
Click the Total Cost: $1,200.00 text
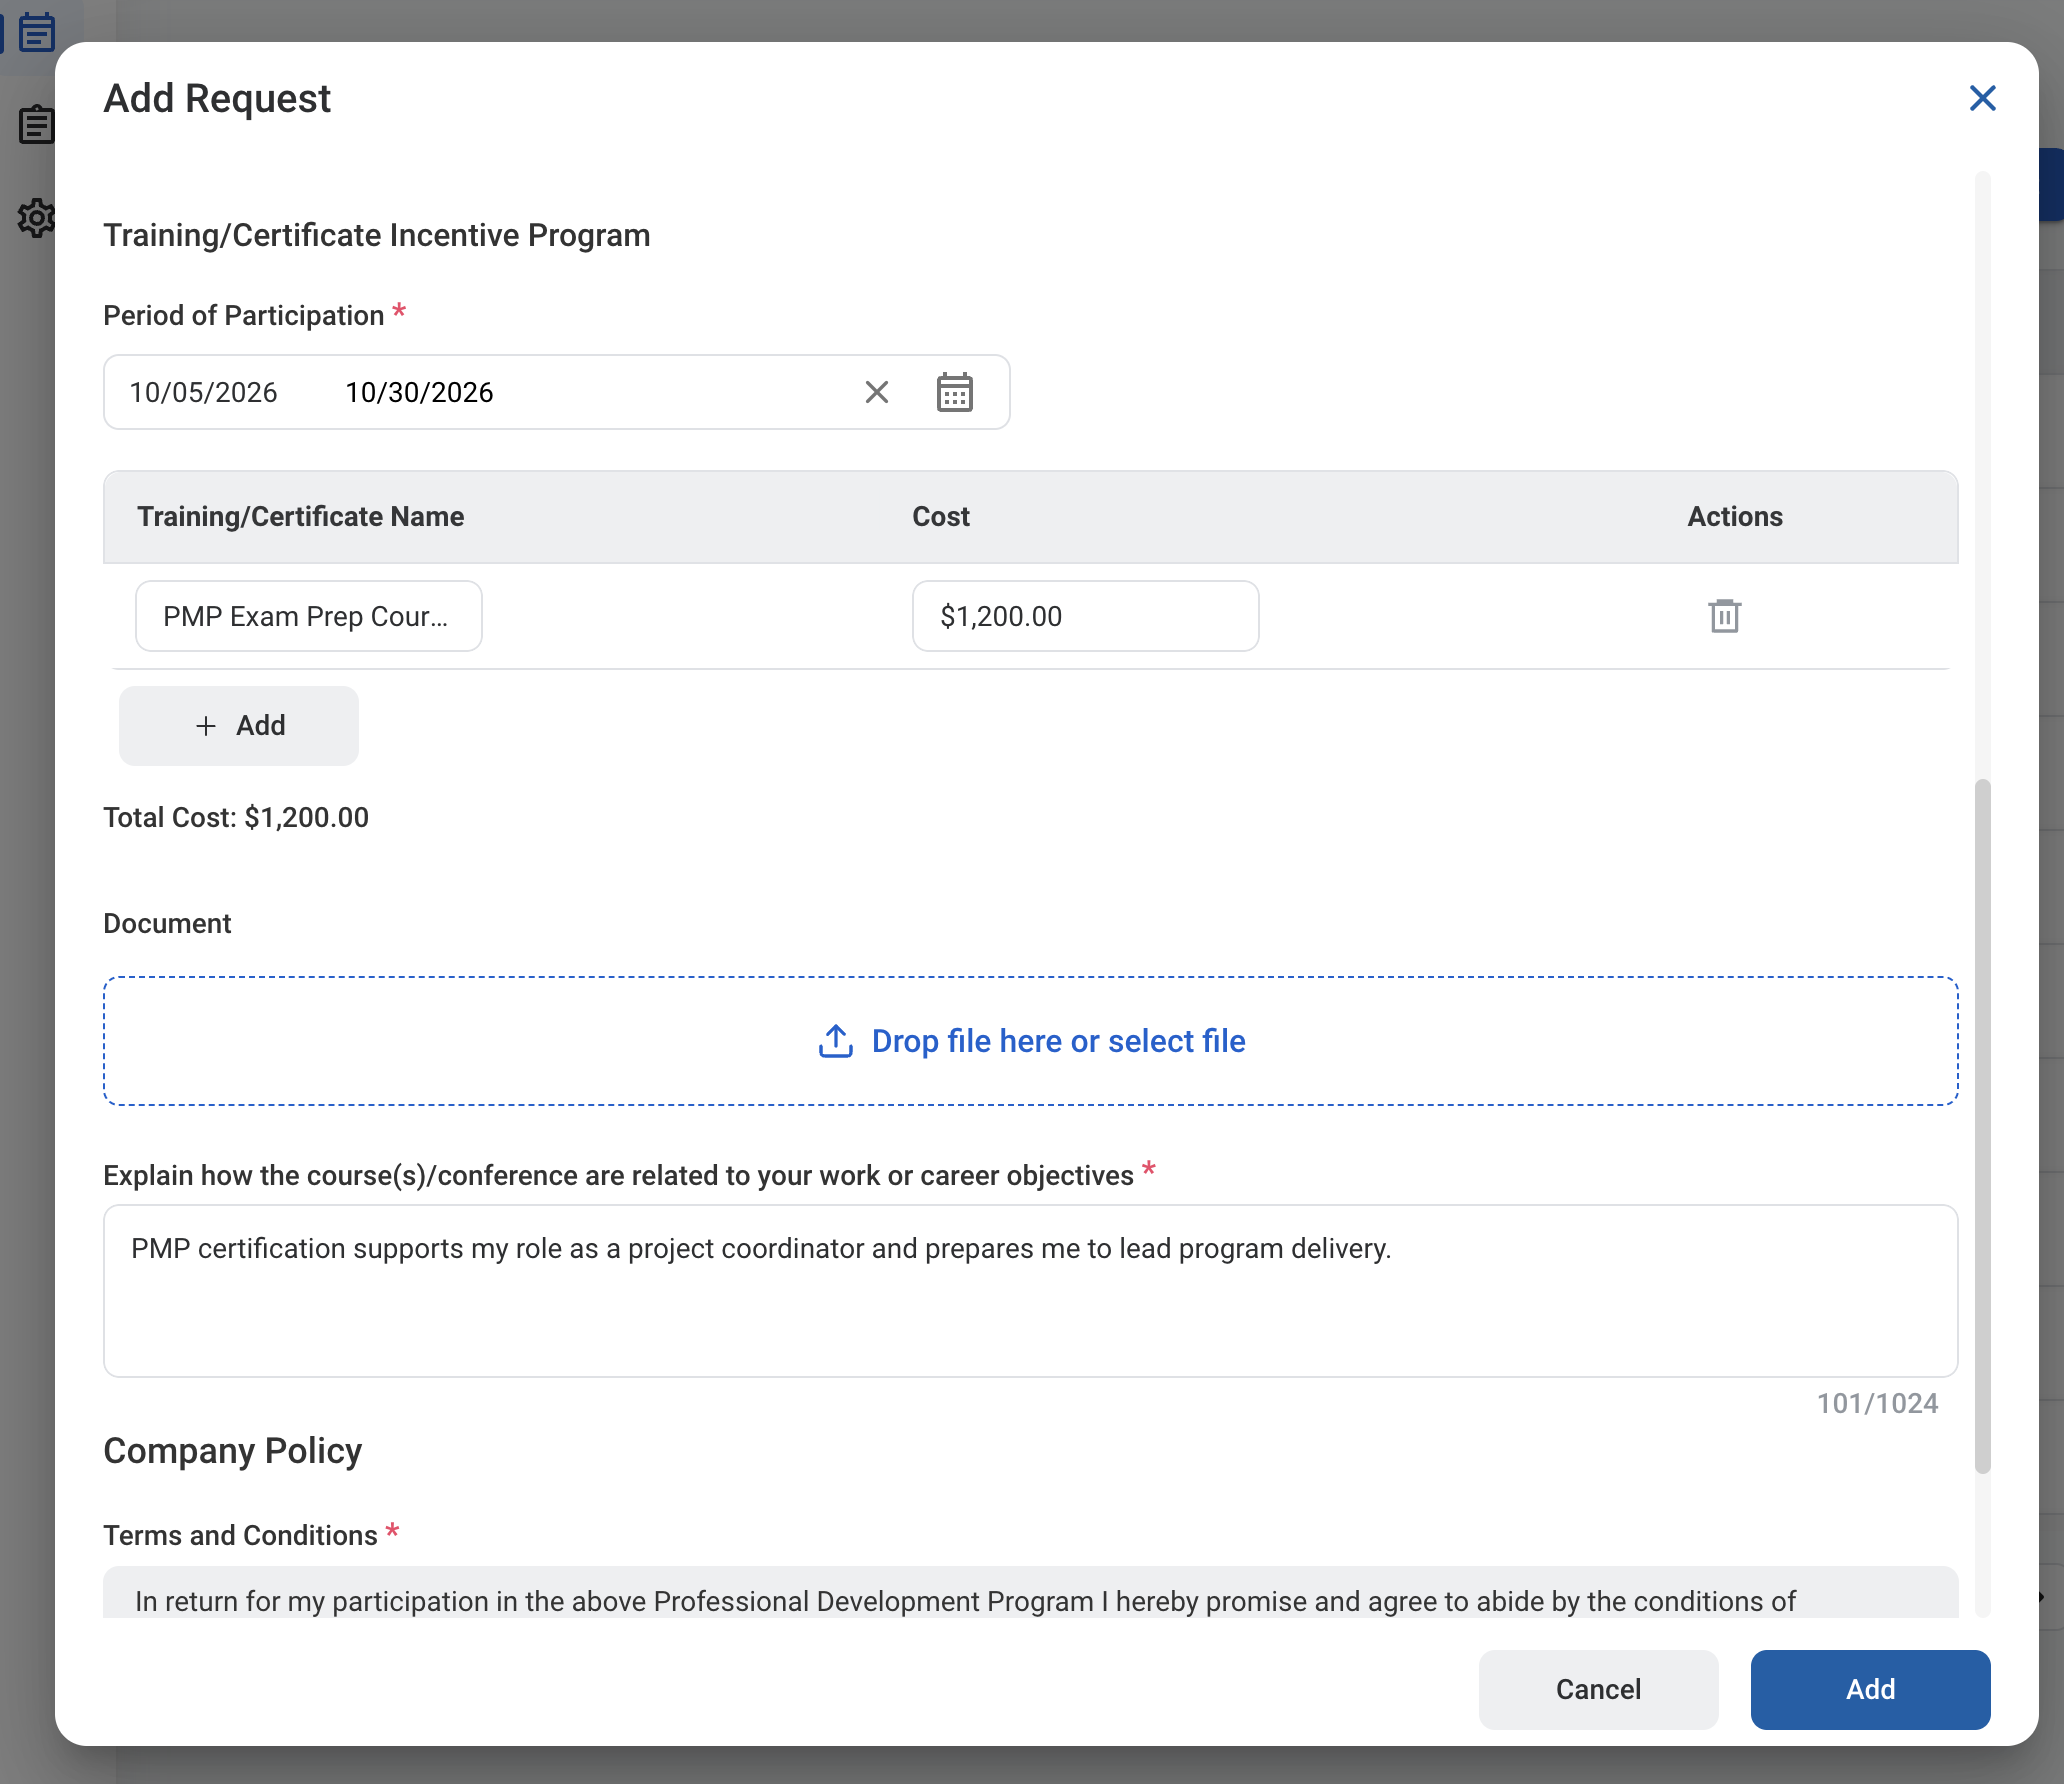tap(236, 818)
